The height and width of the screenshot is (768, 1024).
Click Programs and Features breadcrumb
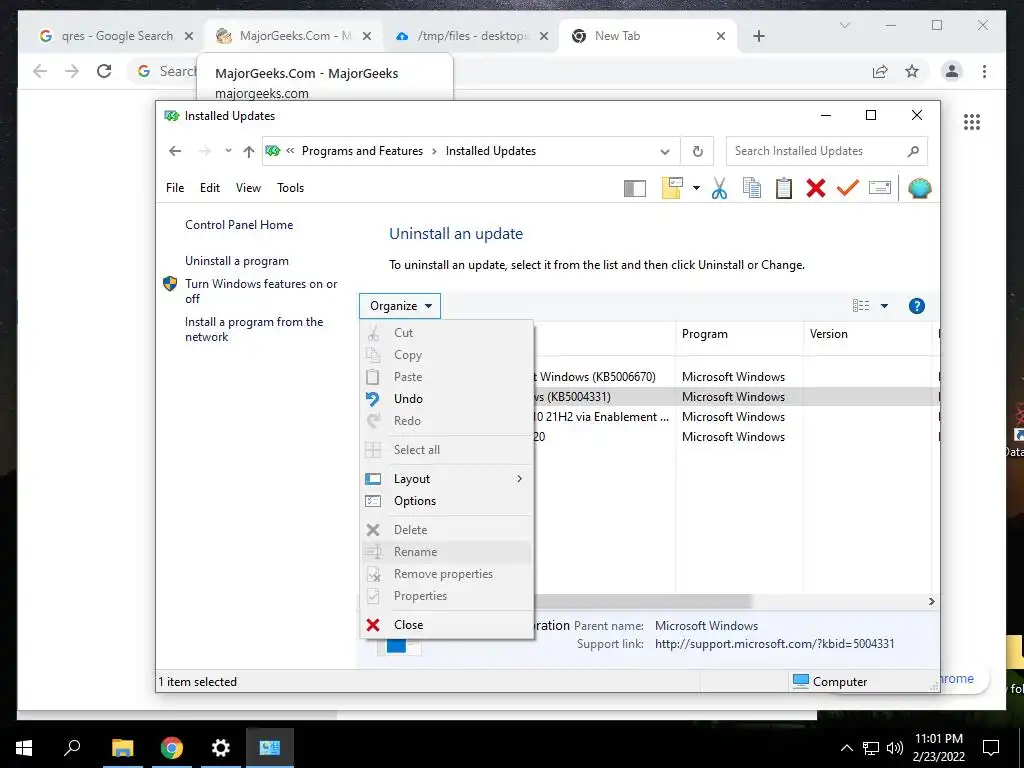coord(362,151)
